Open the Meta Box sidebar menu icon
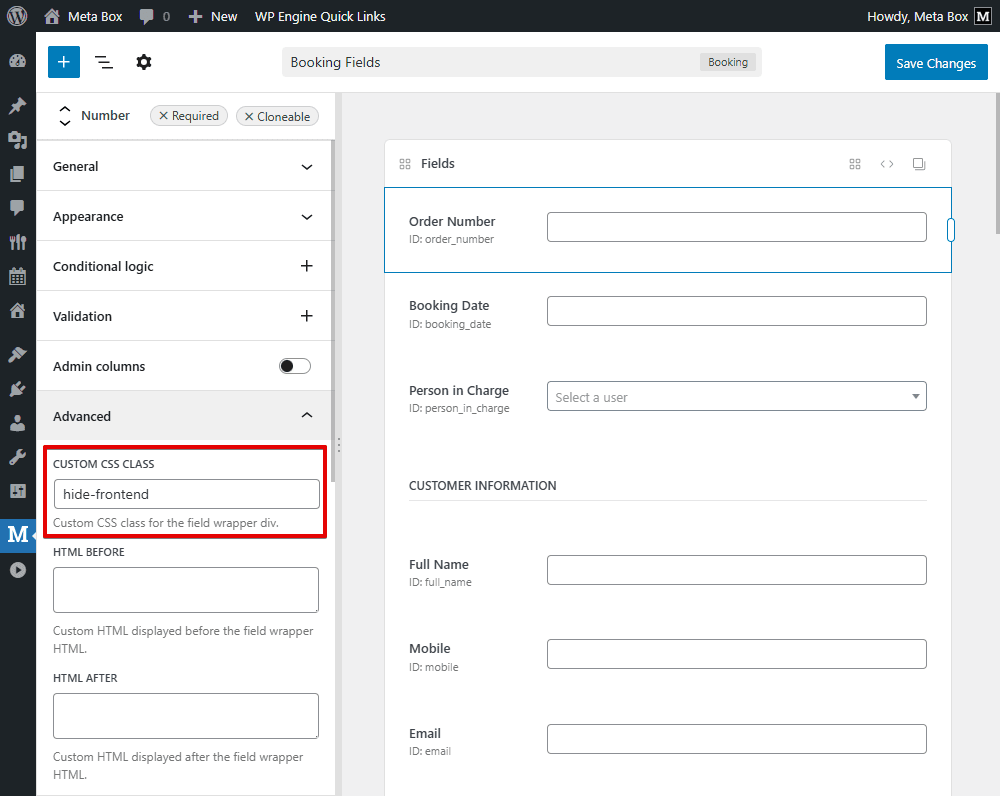This screenshot has height=796, width=1000. coord(17,534)
